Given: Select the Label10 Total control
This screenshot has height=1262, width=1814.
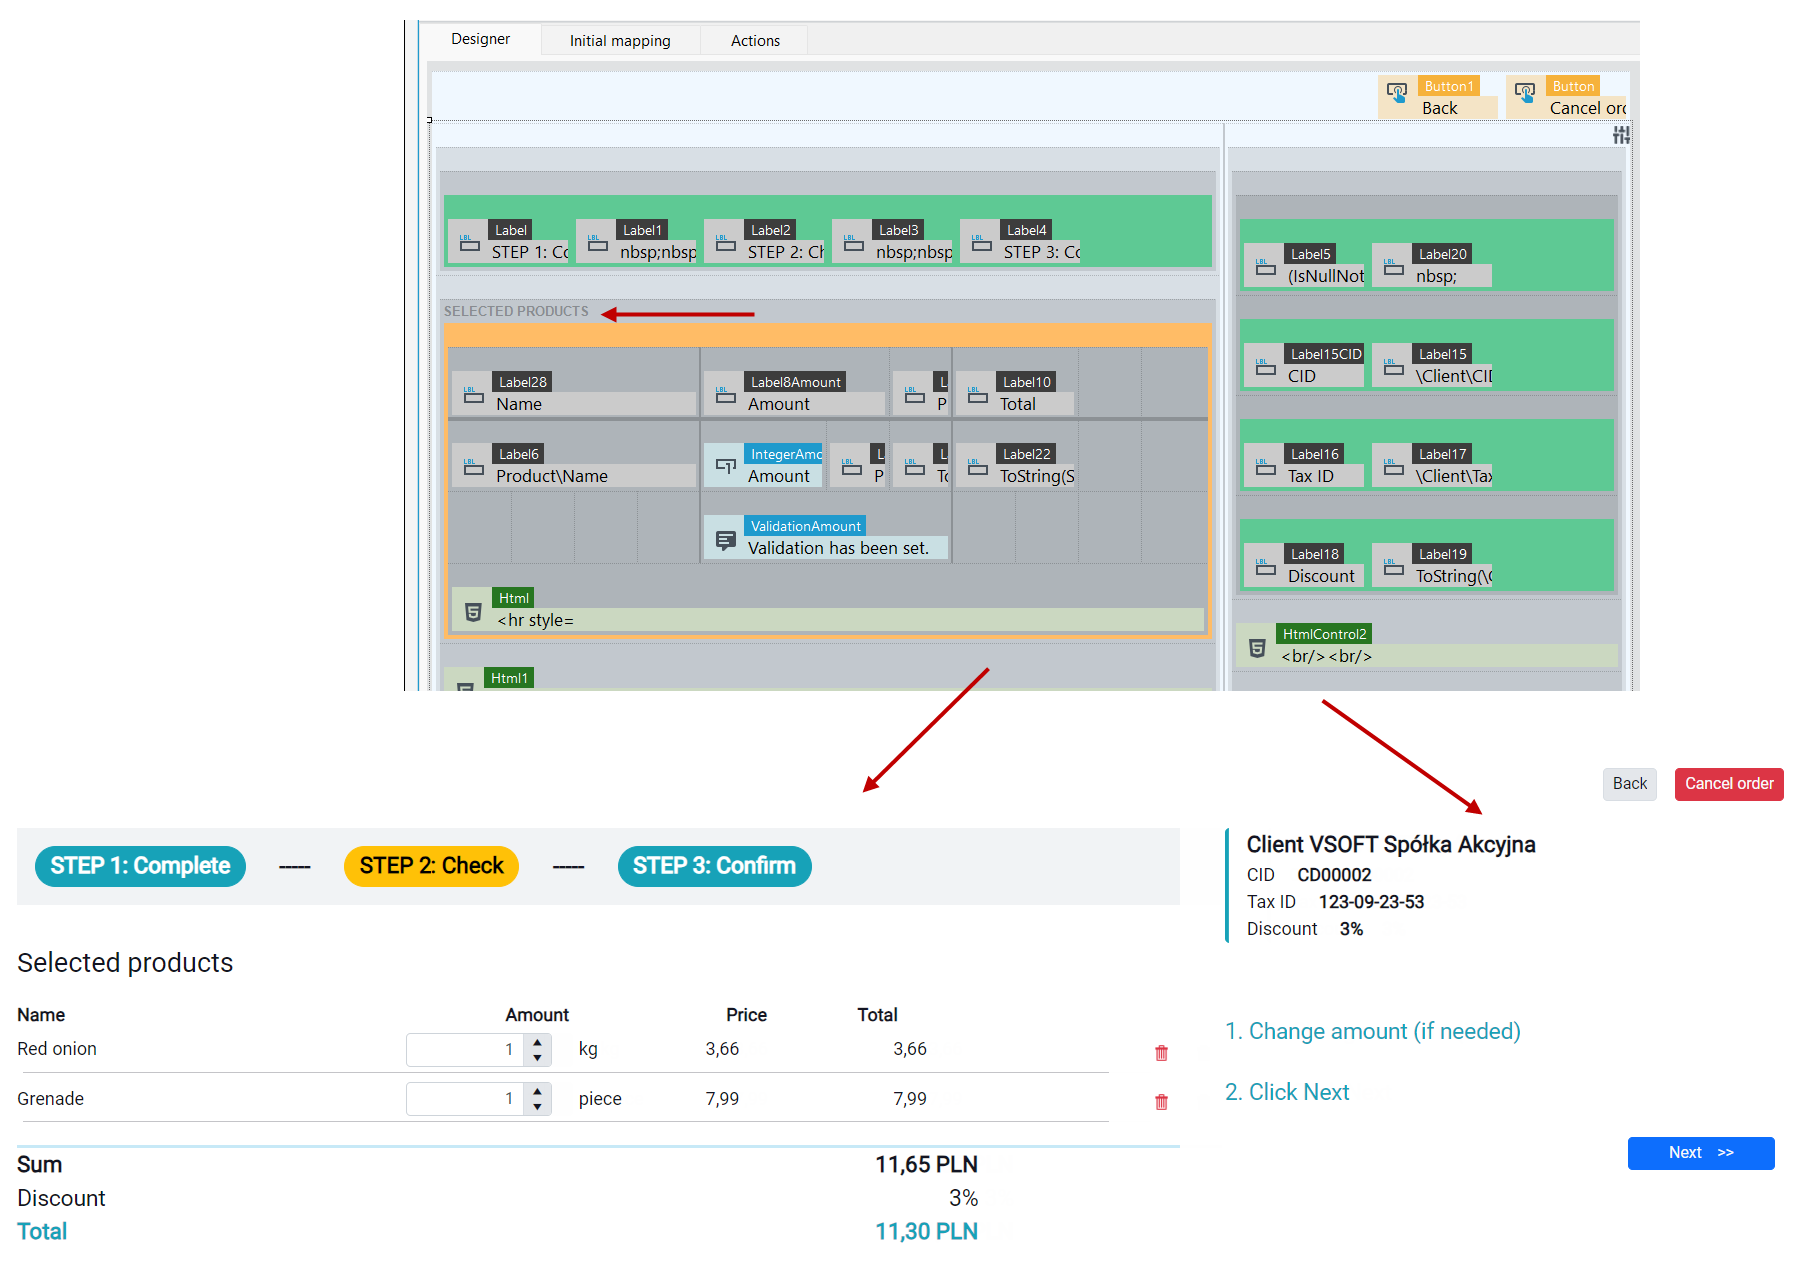Looking at the screenshot, I should [1015, 394].
